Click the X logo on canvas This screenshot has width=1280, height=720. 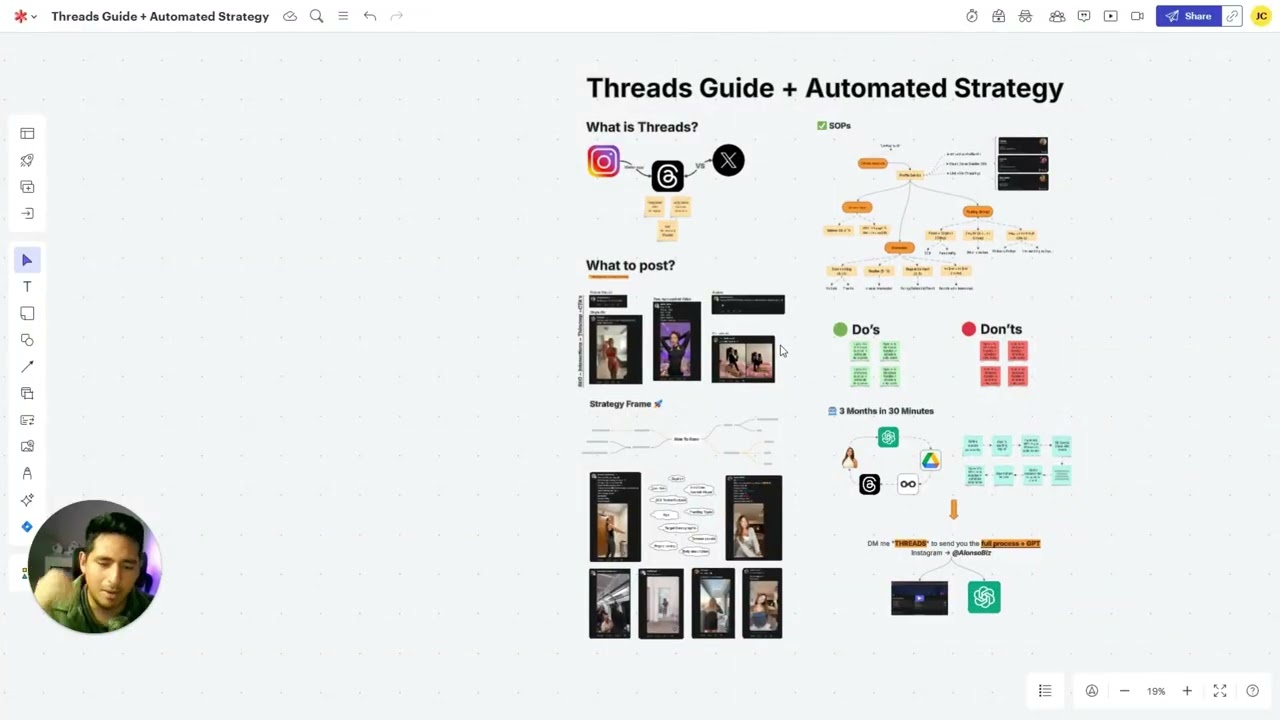(728, 160)
